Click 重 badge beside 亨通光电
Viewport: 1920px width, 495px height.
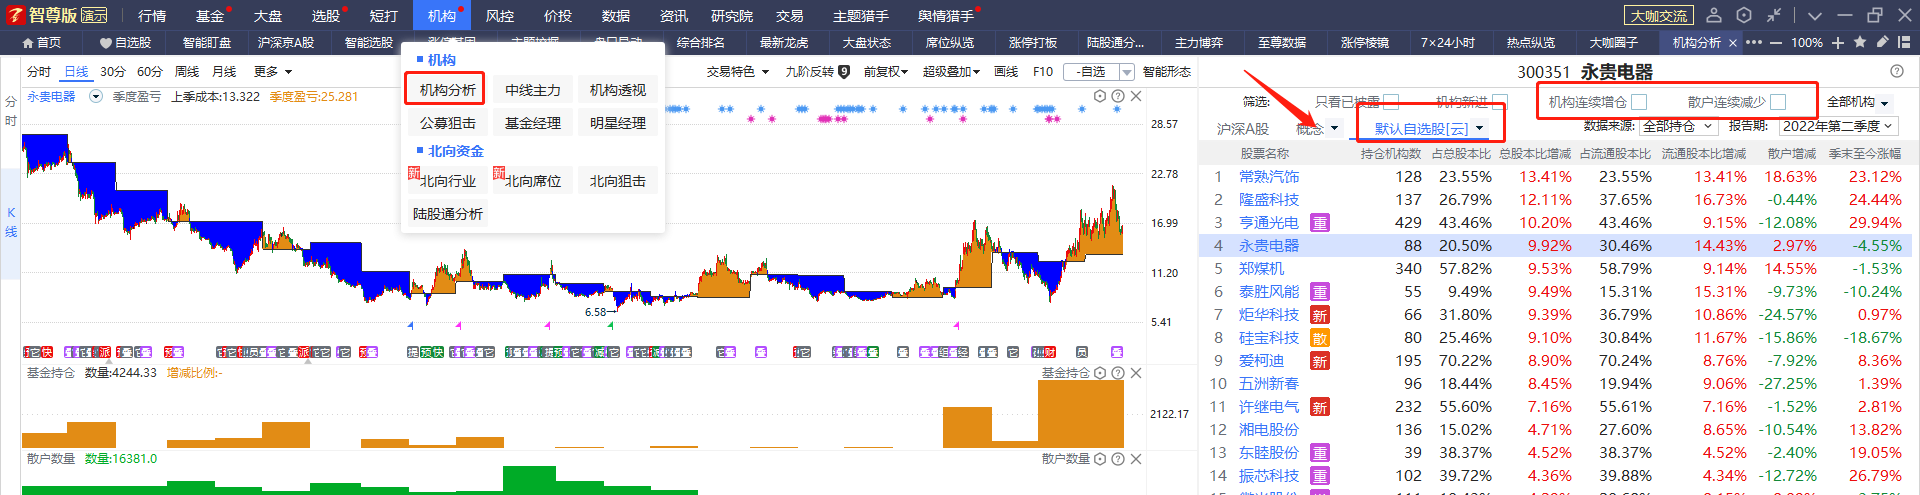tap(1320, 223)
